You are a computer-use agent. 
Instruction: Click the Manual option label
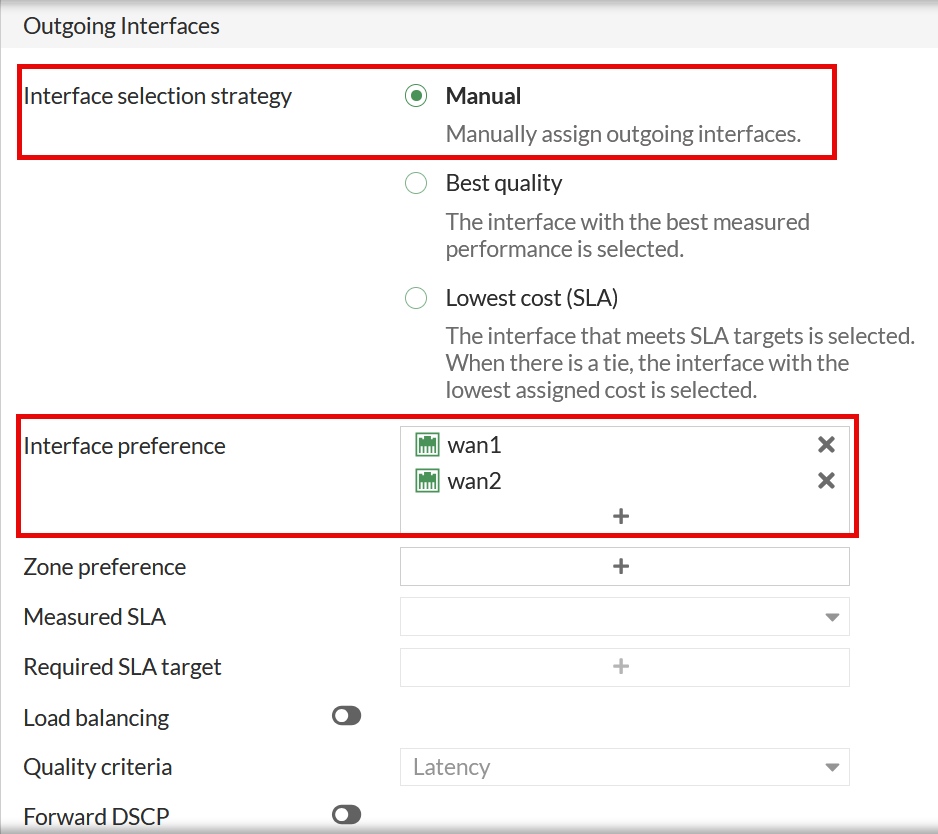coord(483,97)
